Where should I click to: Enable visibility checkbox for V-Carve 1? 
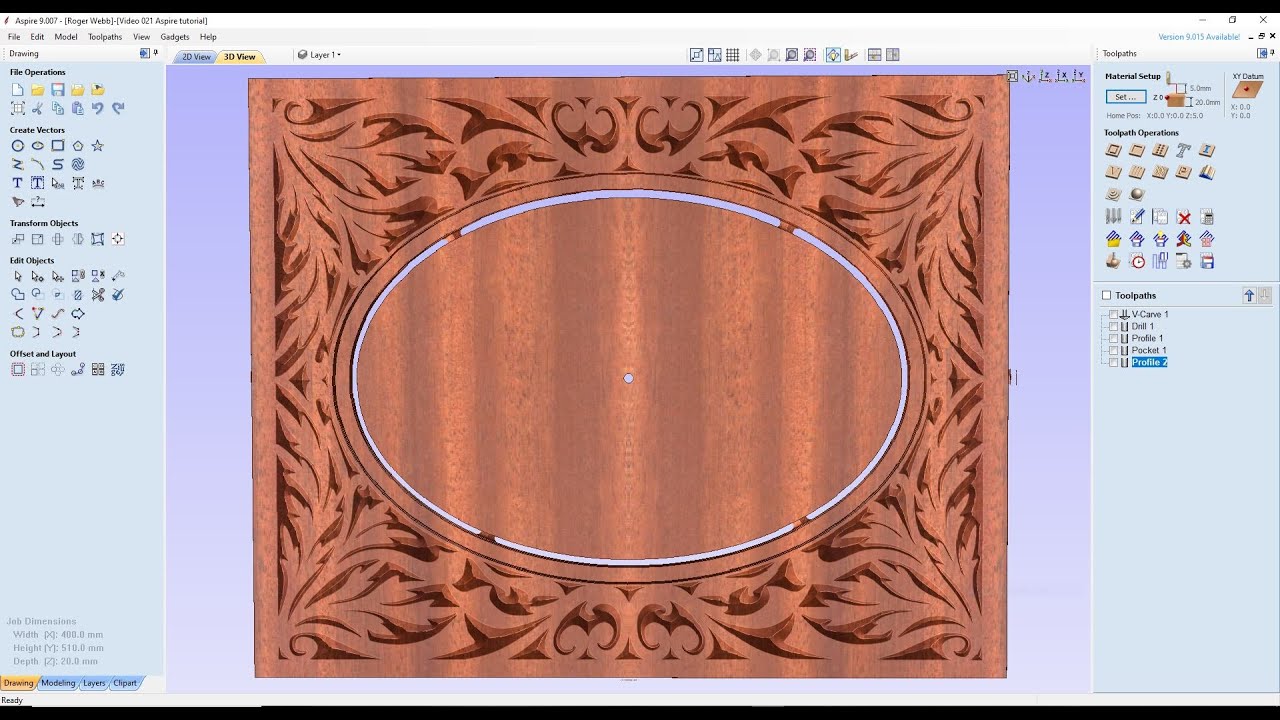pos(1114,314)
